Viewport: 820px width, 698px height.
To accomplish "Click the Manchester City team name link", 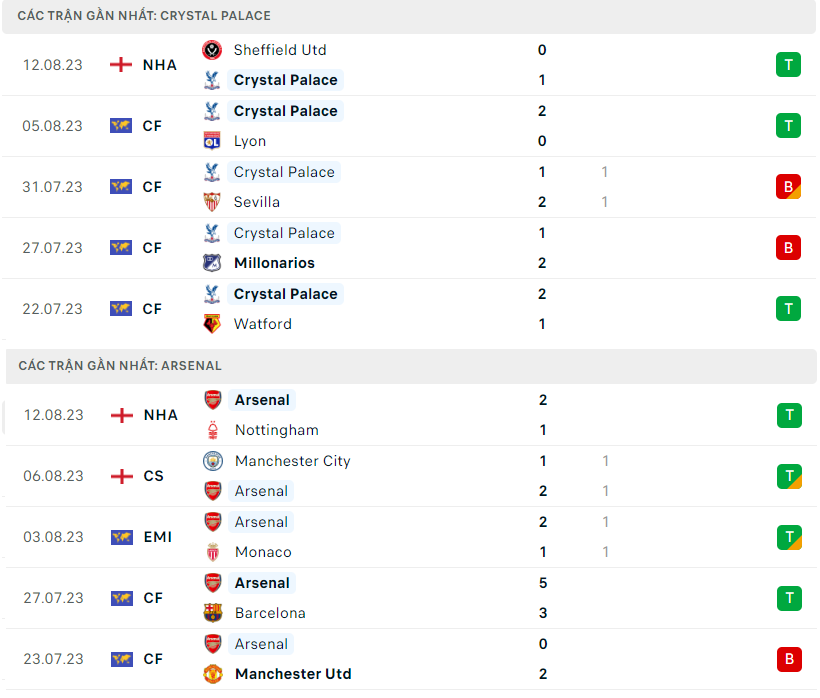I will (x=292, y=461).
